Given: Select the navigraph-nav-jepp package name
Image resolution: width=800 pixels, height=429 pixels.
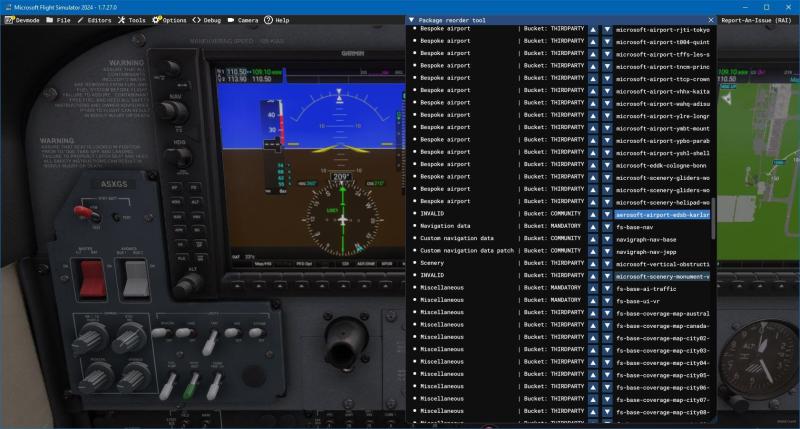Looking at the screenshot, I should coord(646,252).
